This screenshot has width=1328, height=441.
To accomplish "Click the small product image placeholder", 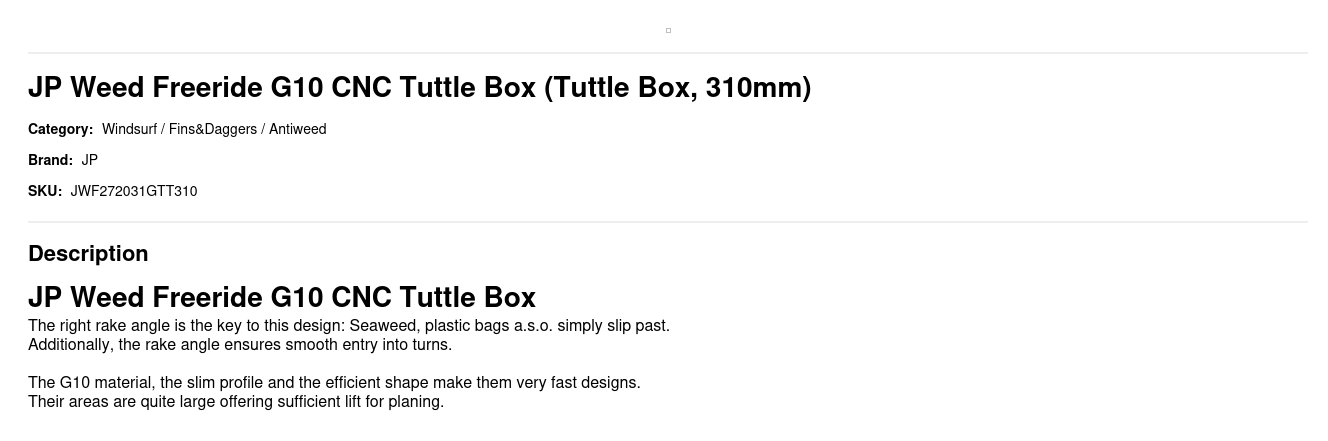I will coord(668,30).
